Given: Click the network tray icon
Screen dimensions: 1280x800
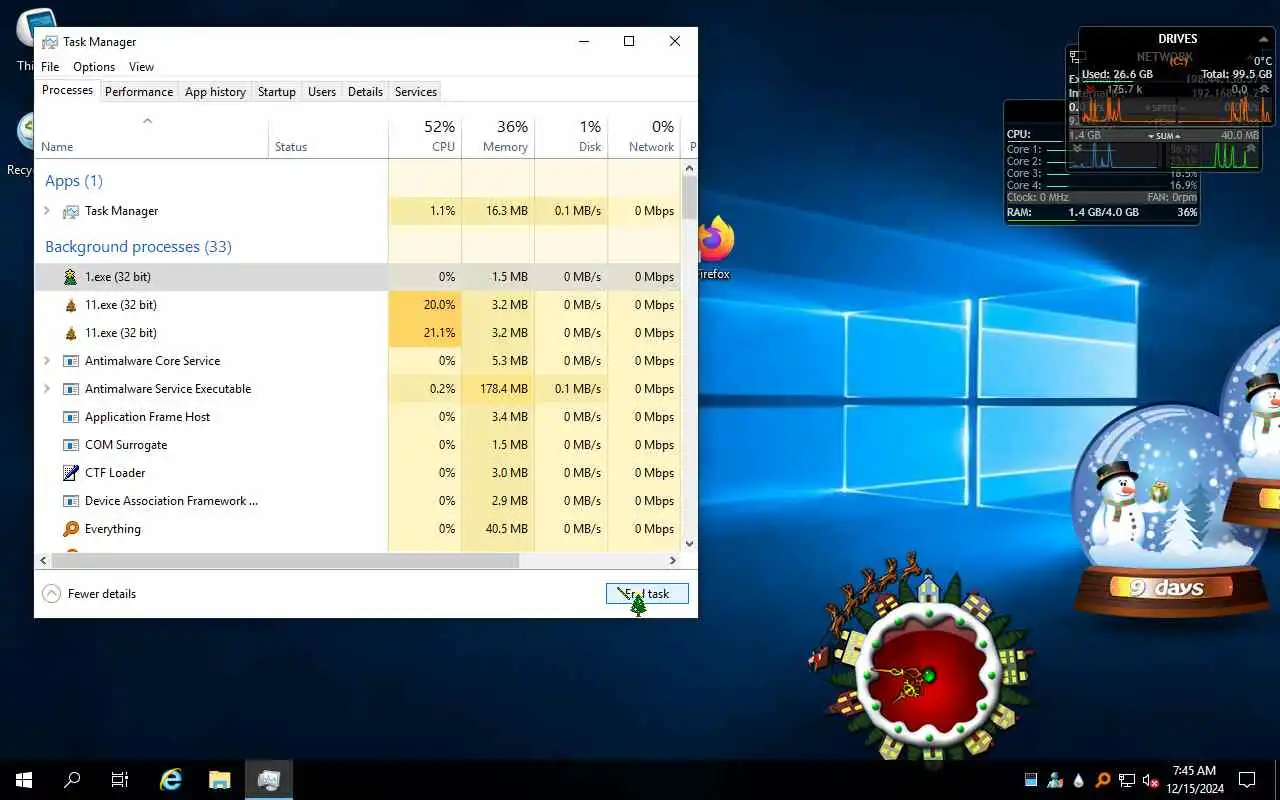Looking at the screenshot, I should [1127, 780].
